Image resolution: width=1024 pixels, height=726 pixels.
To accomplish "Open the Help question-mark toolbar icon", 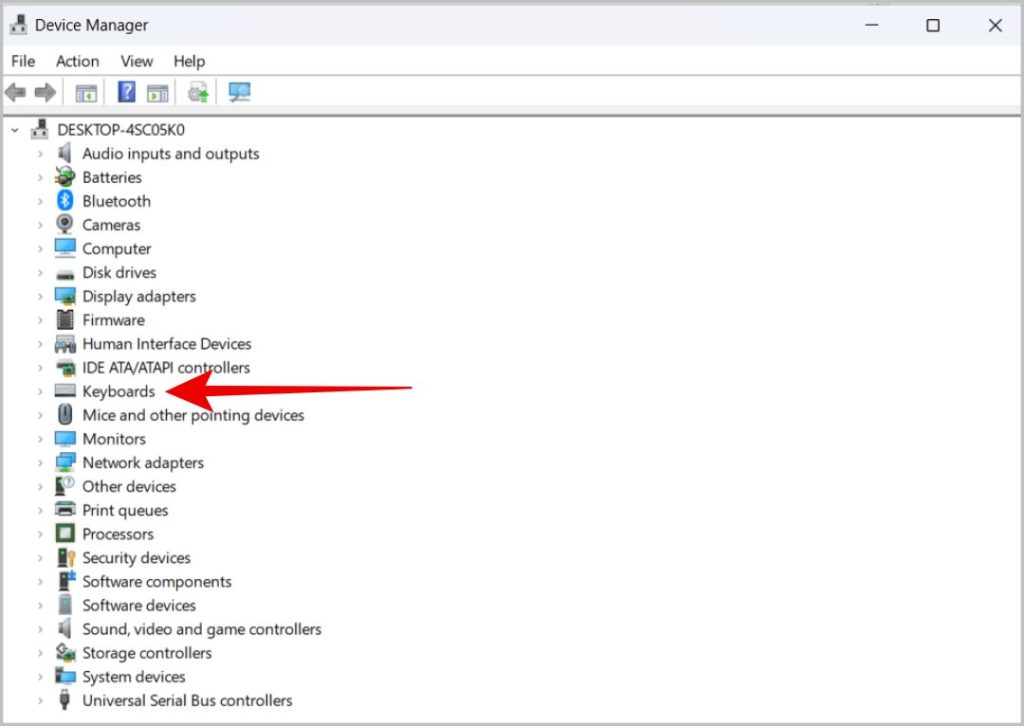I will 127,91.
